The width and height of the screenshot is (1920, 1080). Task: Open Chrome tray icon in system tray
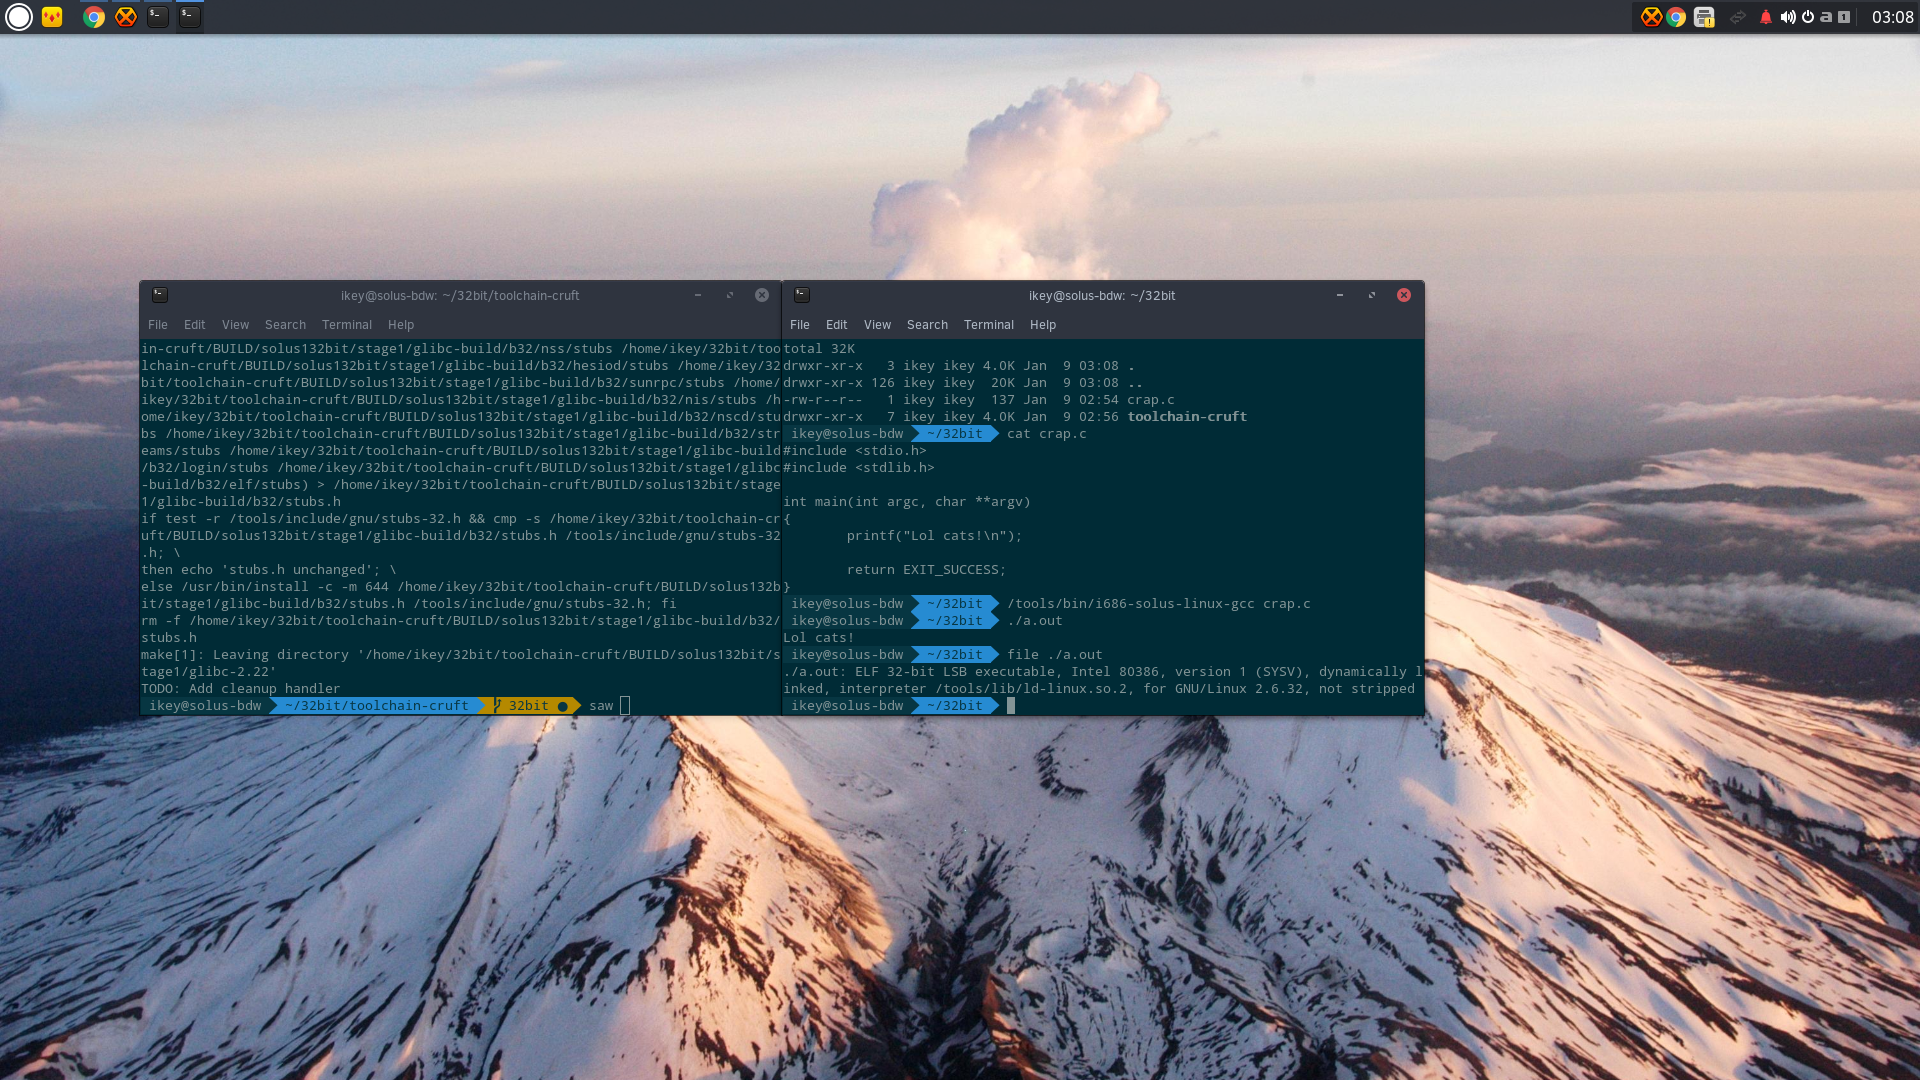point(1676,17)
